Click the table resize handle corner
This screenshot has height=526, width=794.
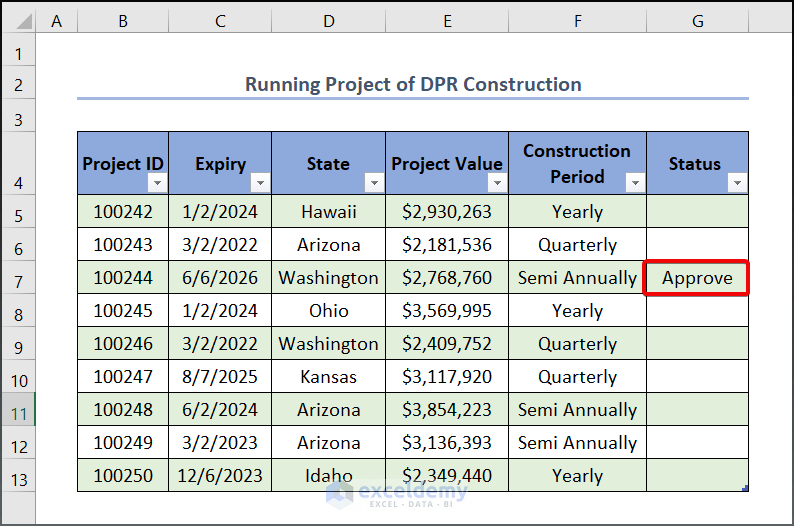point(745,488)
